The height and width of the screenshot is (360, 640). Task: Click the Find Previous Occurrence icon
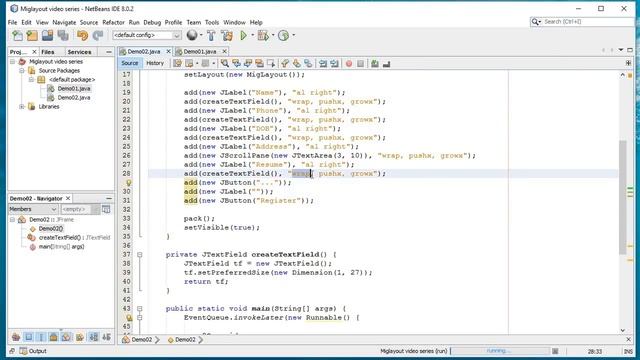pos(236,63)
